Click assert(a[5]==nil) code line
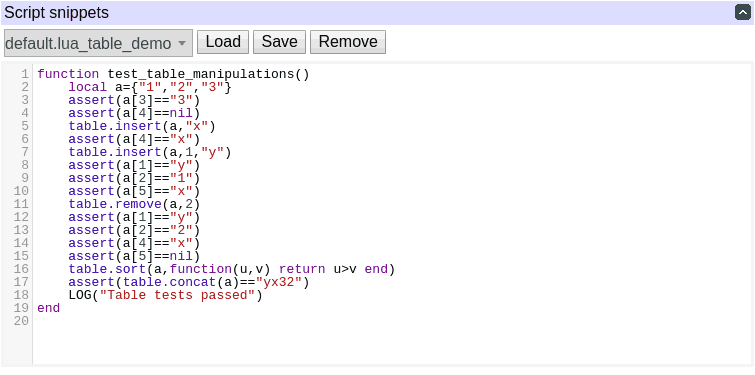755x375 pixels. 134,256
